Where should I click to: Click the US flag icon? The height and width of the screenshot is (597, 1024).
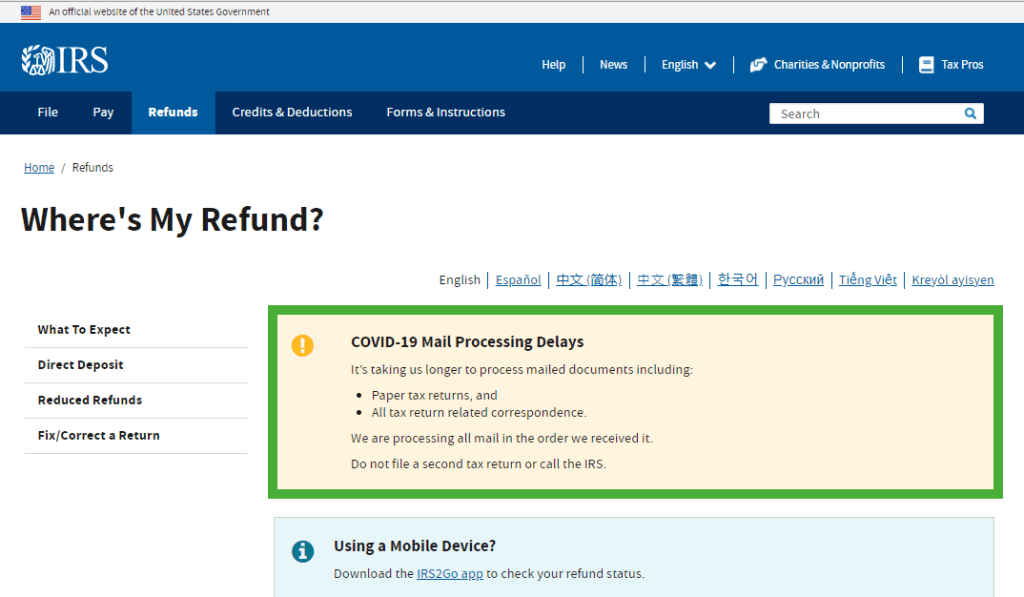pos(31,12)
